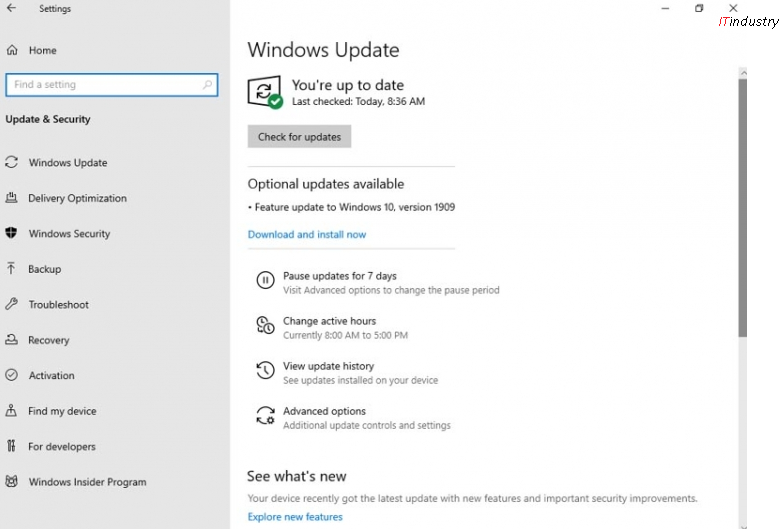The image size is (783, 529).
Task: Click the up-to-date status icon
Action: point(265,91)
